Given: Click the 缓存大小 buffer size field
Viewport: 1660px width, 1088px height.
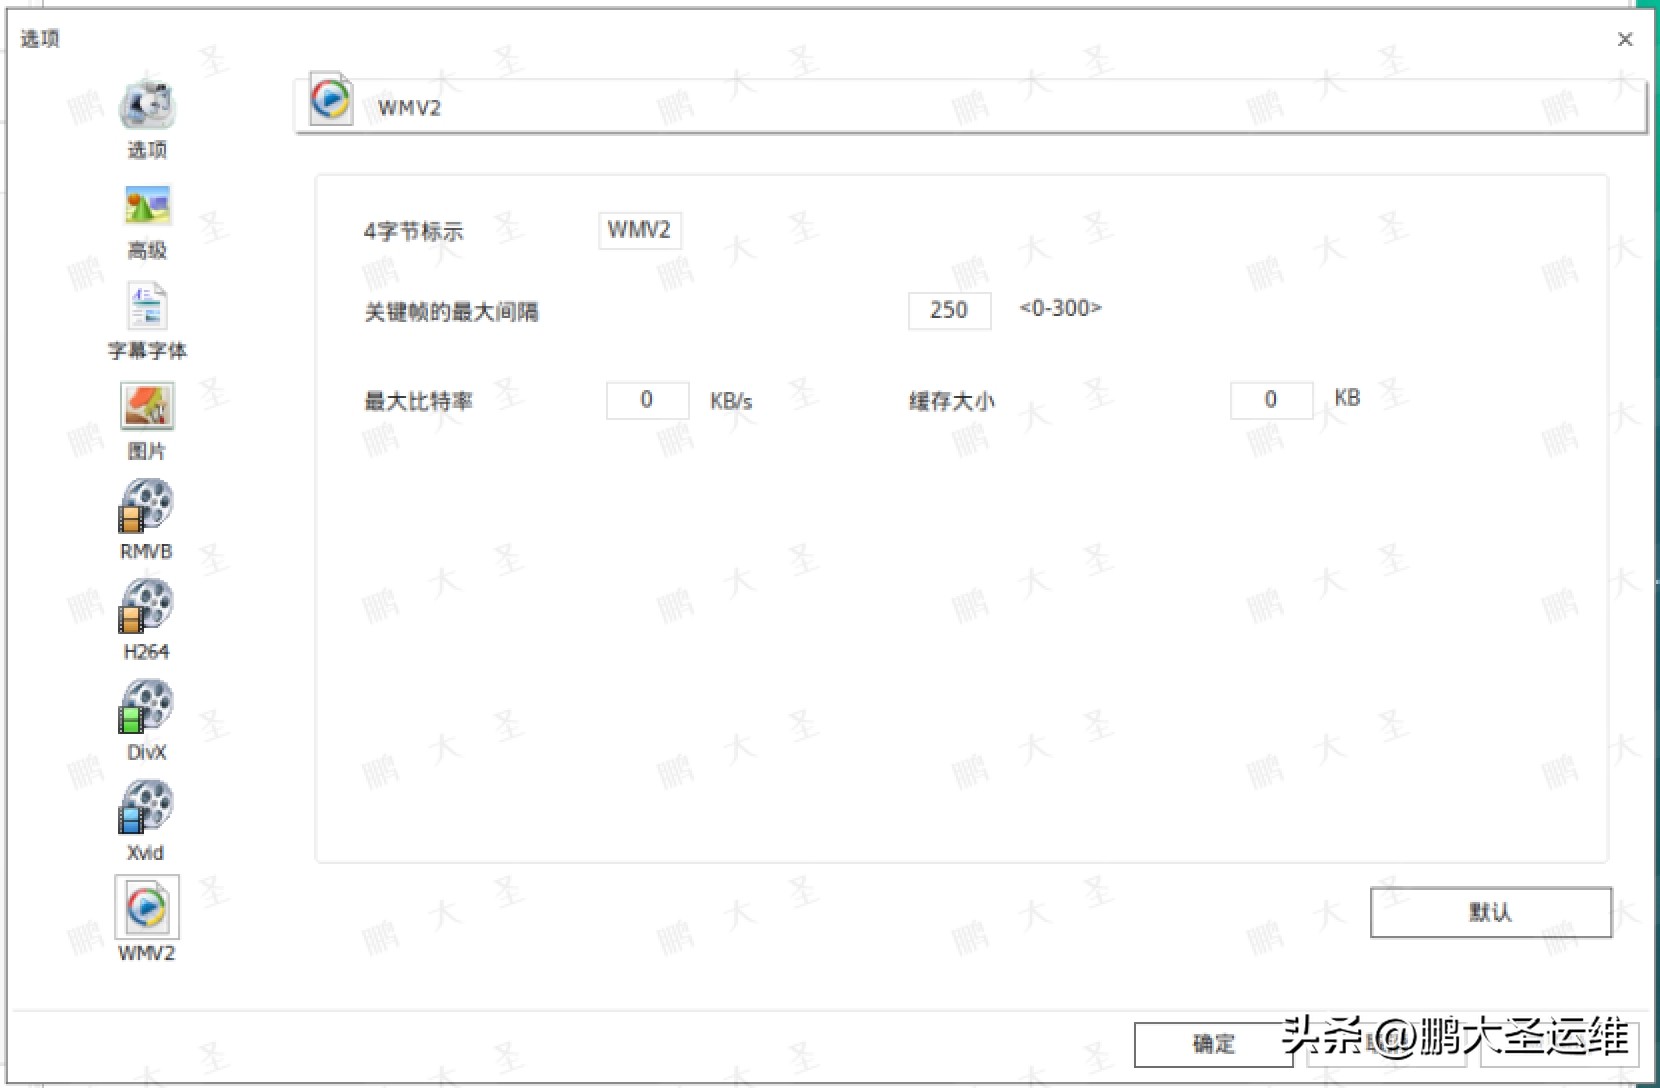Looking at the screenshot, I should coord(1270,400).
